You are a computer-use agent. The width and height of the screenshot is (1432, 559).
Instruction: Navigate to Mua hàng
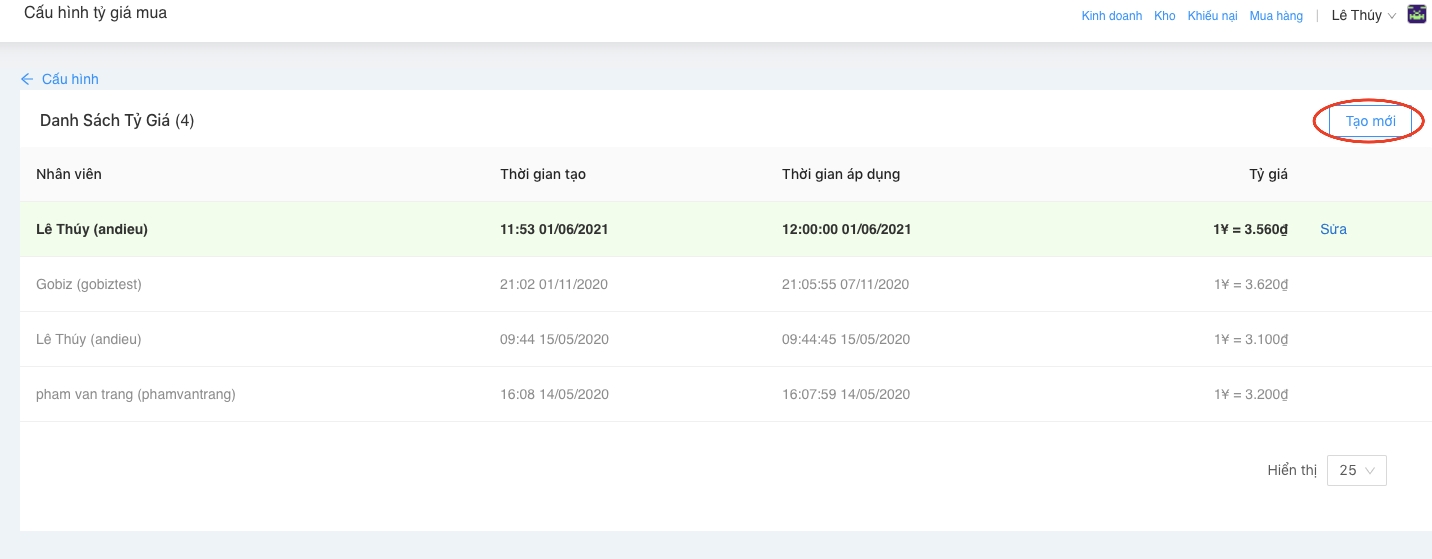coord(1276,16)
